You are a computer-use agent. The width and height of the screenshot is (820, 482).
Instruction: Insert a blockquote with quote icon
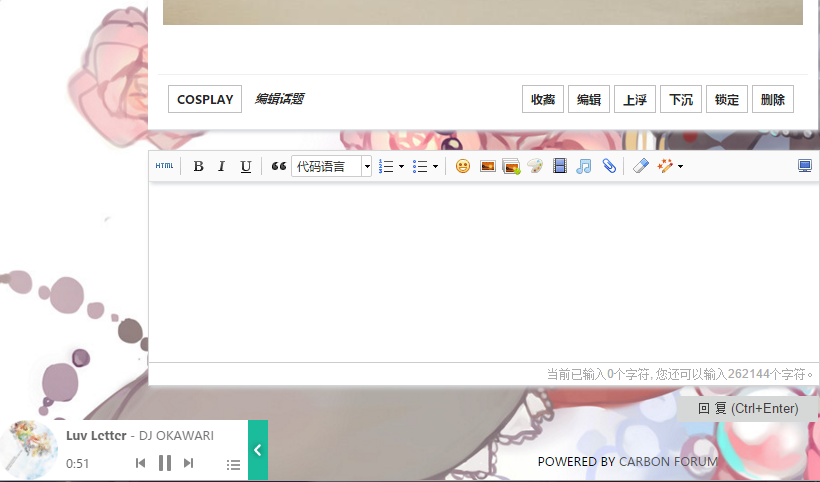click(279, 166)
